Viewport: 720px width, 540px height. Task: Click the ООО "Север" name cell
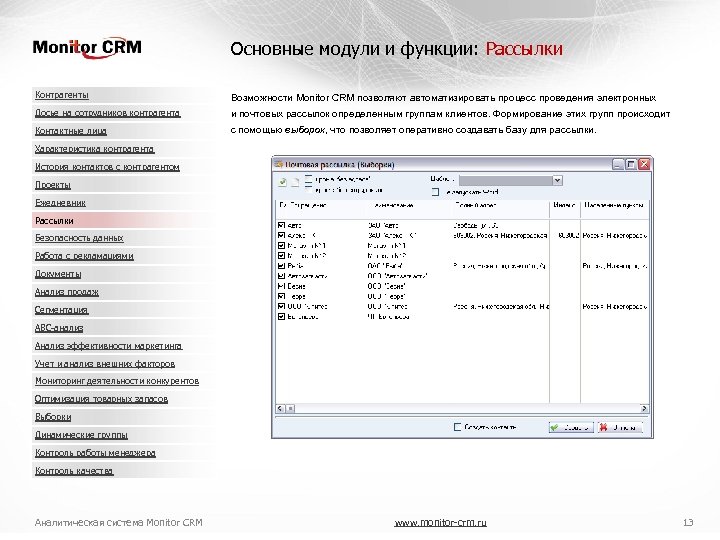(386, 286)
